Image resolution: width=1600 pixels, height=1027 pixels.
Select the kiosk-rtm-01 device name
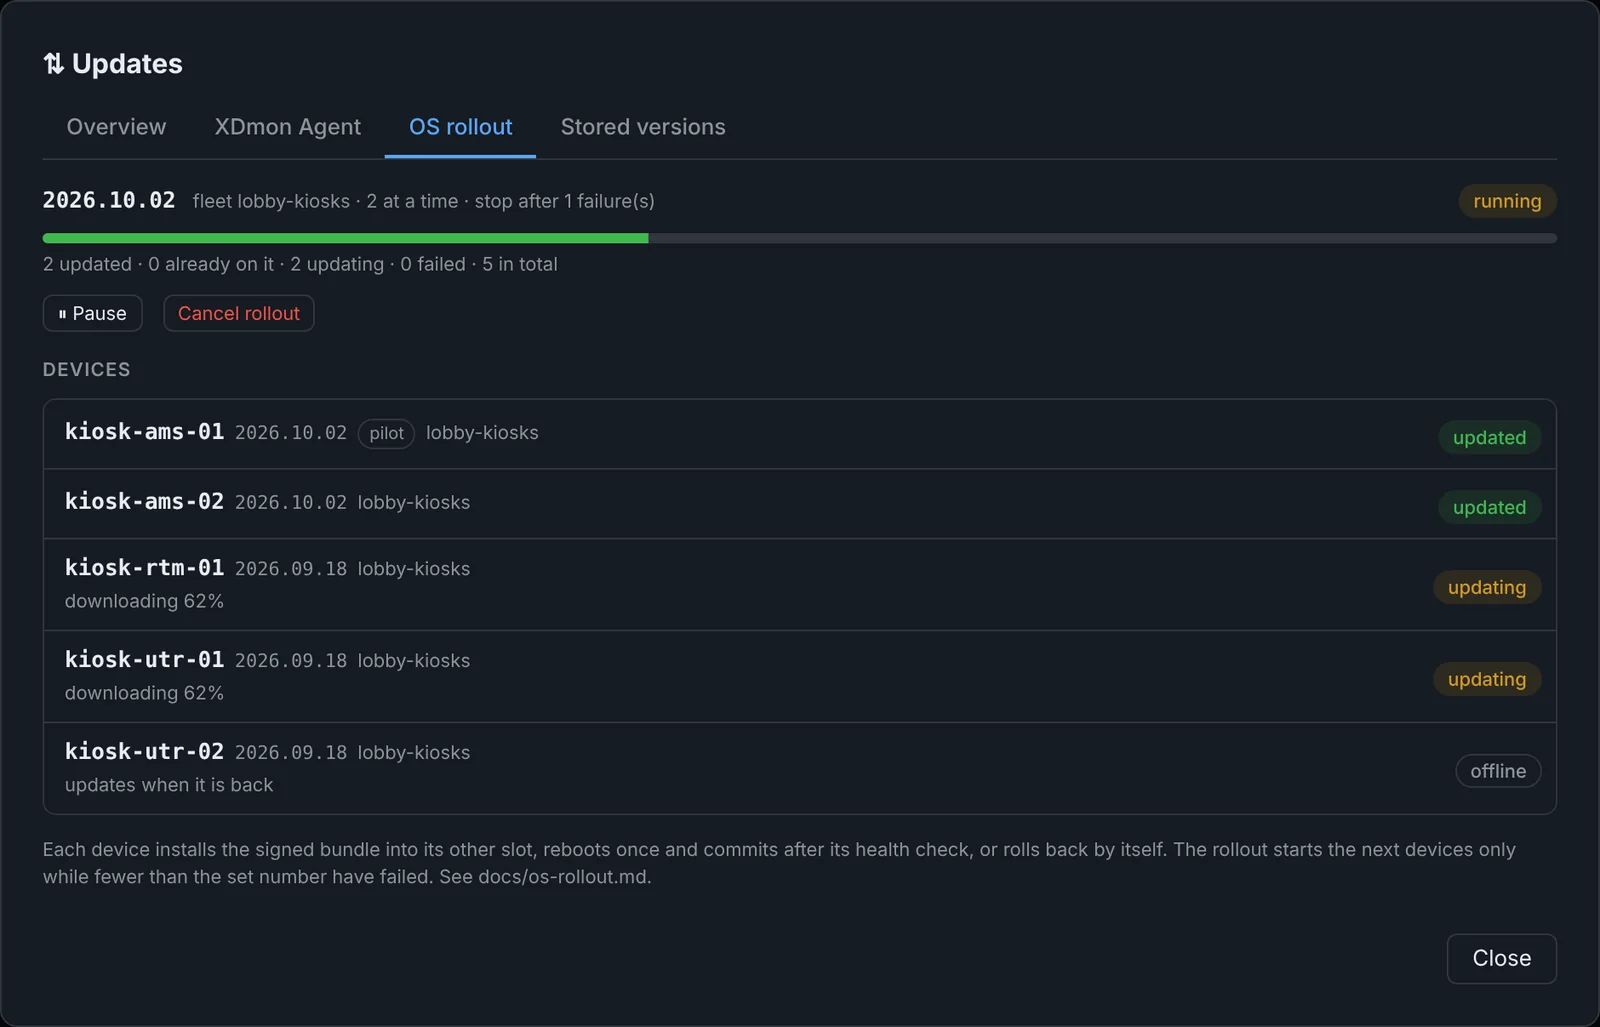(x=144, y=568)
